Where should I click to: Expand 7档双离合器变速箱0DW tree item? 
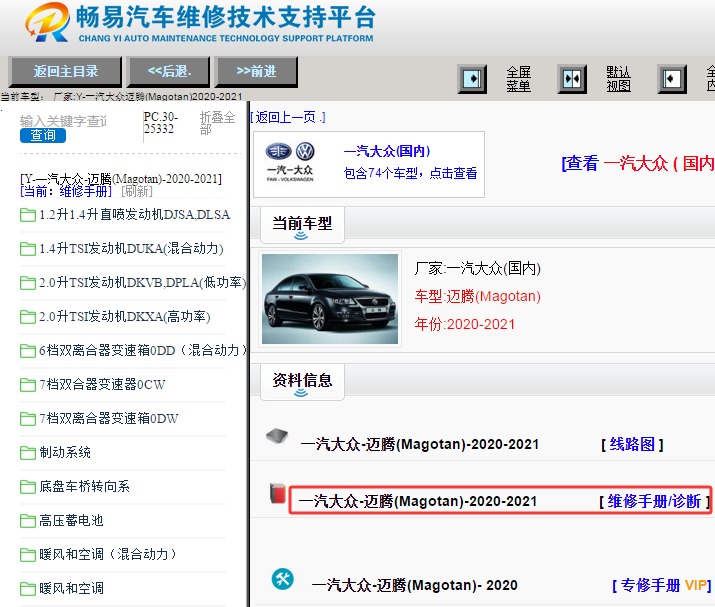click(109, 419)
